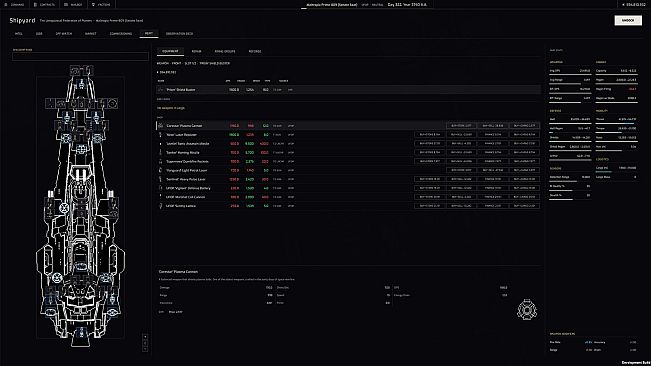This screenshot has width=651, height=366.
Task: Click the 'Prism' Shield Buster weapon icon
Action: 161,90
